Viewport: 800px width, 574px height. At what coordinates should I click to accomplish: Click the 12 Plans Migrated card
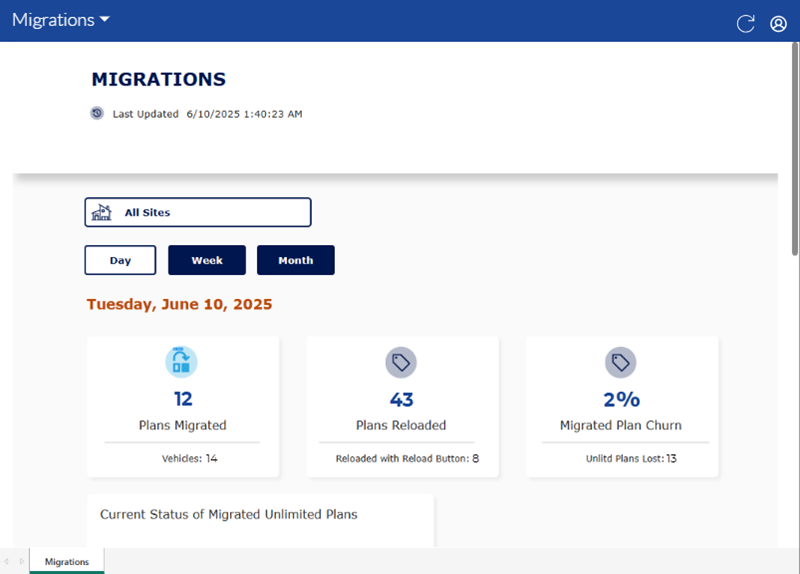coord(183,407)
